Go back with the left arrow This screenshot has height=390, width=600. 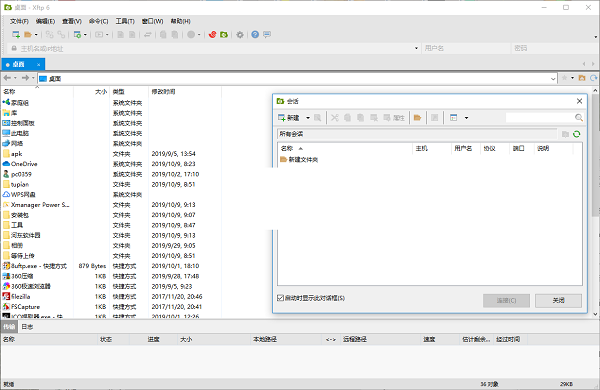tap(7, 78)
